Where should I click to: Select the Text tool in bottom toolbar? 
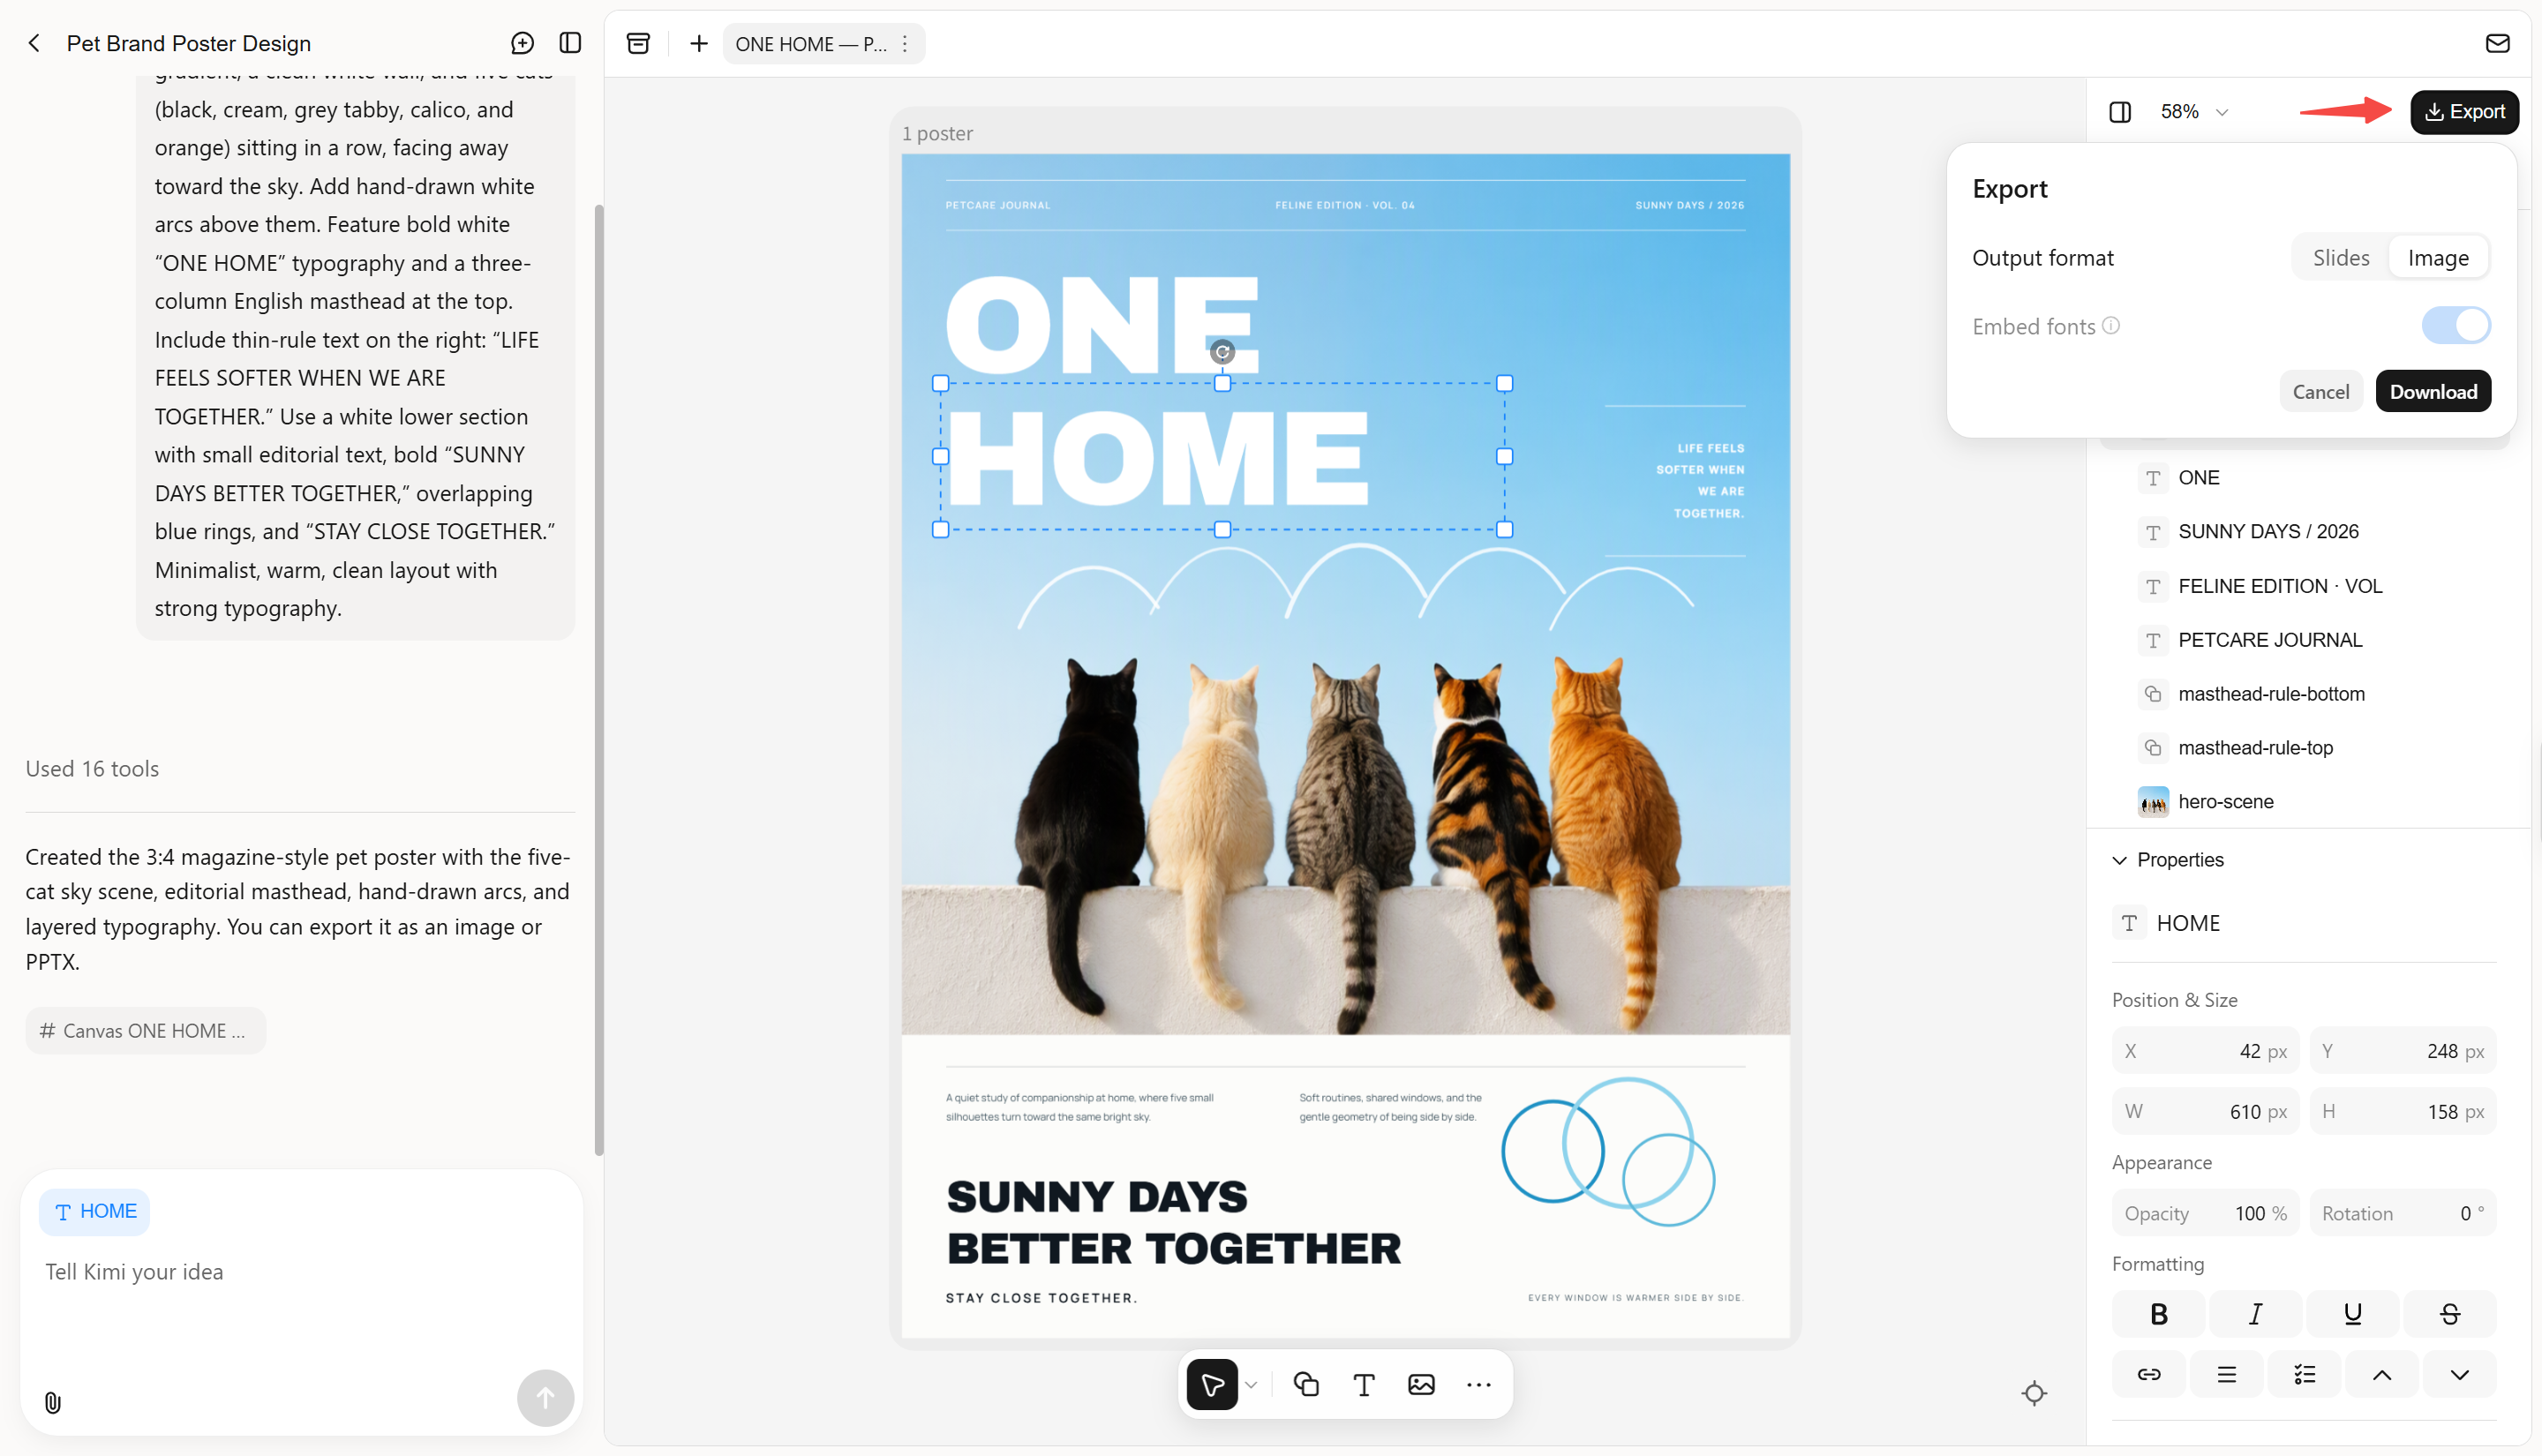click(x=1364, y=1384)
